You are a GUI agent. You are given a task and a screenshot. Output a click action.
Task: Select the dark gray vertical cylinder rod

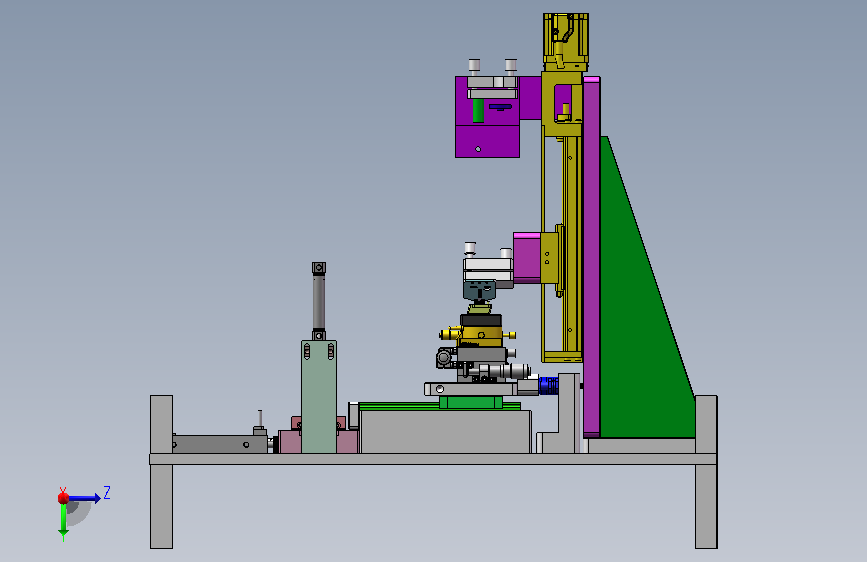(318, 301)
